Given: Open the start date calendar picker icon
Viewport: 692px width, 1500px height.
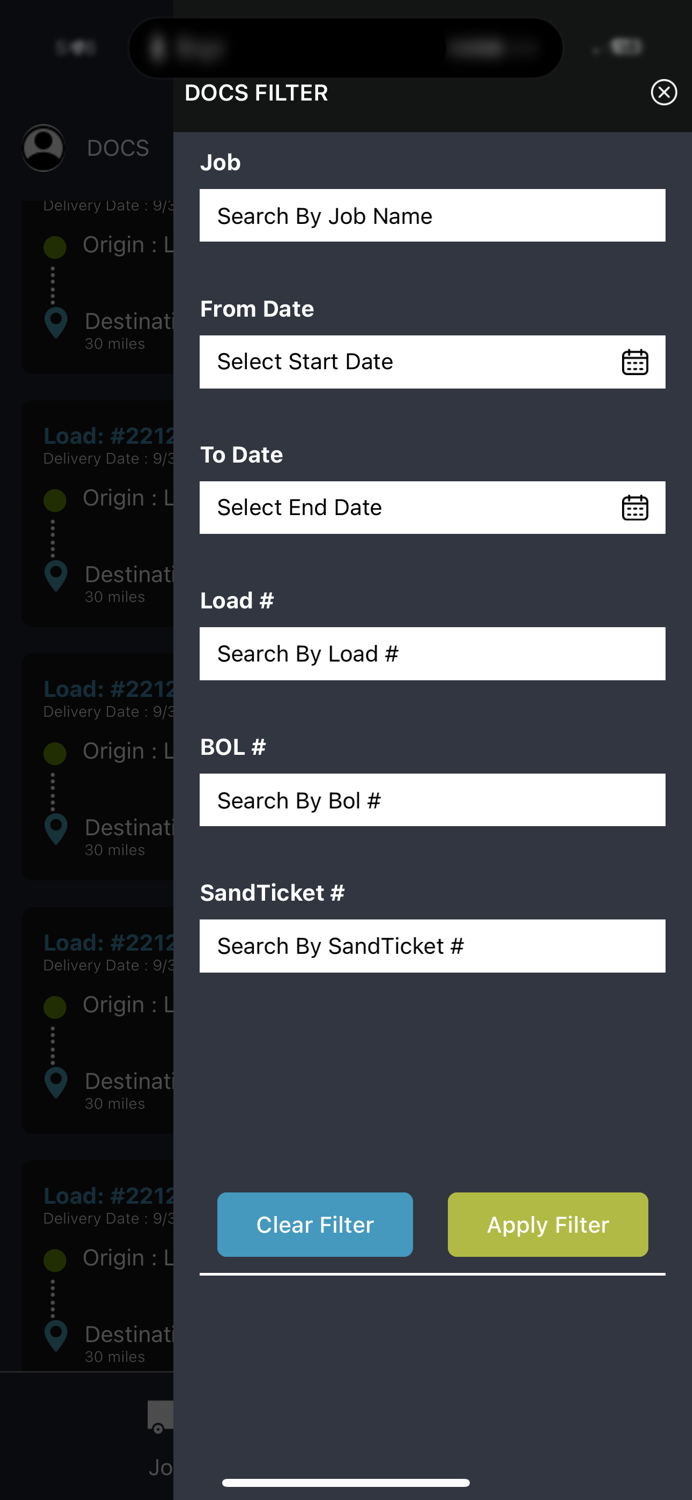Looking at the screenshot, I should (635, 362).
